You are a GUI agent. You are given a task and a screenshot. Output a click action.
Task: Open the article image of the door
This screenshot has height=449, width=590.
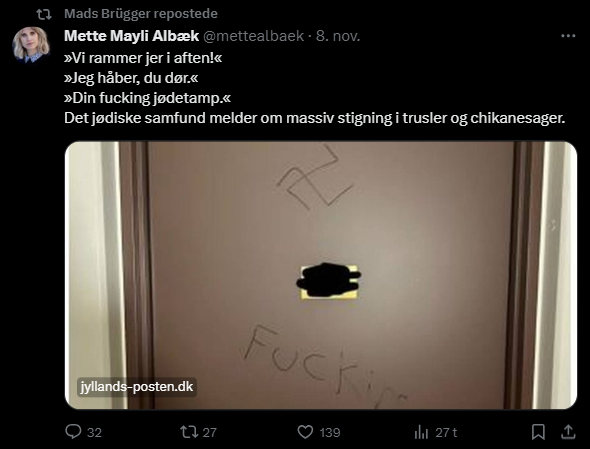coord(321,275)
